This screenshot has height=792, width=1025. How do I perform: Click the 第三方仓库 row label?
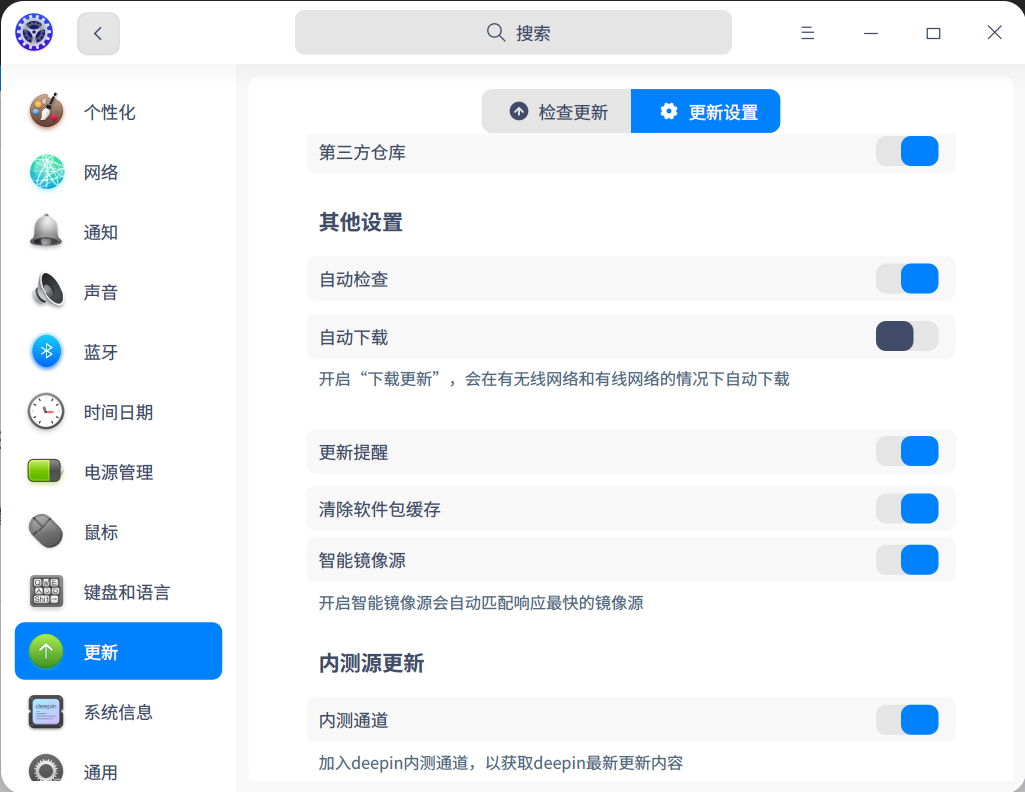362,152
